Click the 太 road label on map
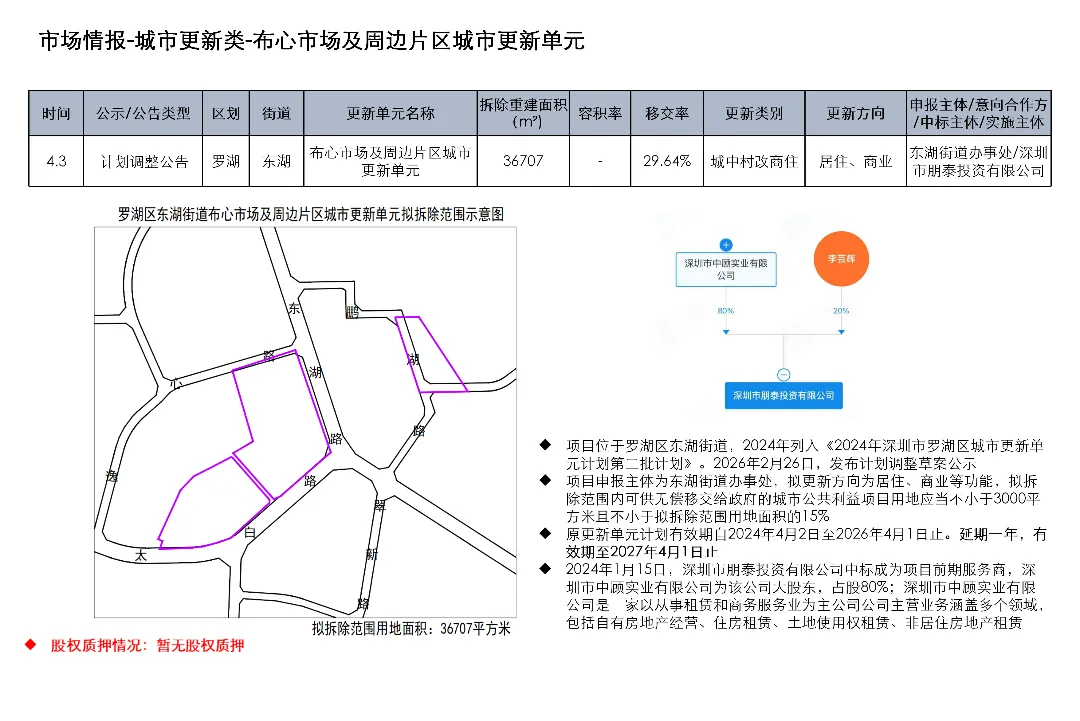The image size is (1080, 721). pos(141,555)
